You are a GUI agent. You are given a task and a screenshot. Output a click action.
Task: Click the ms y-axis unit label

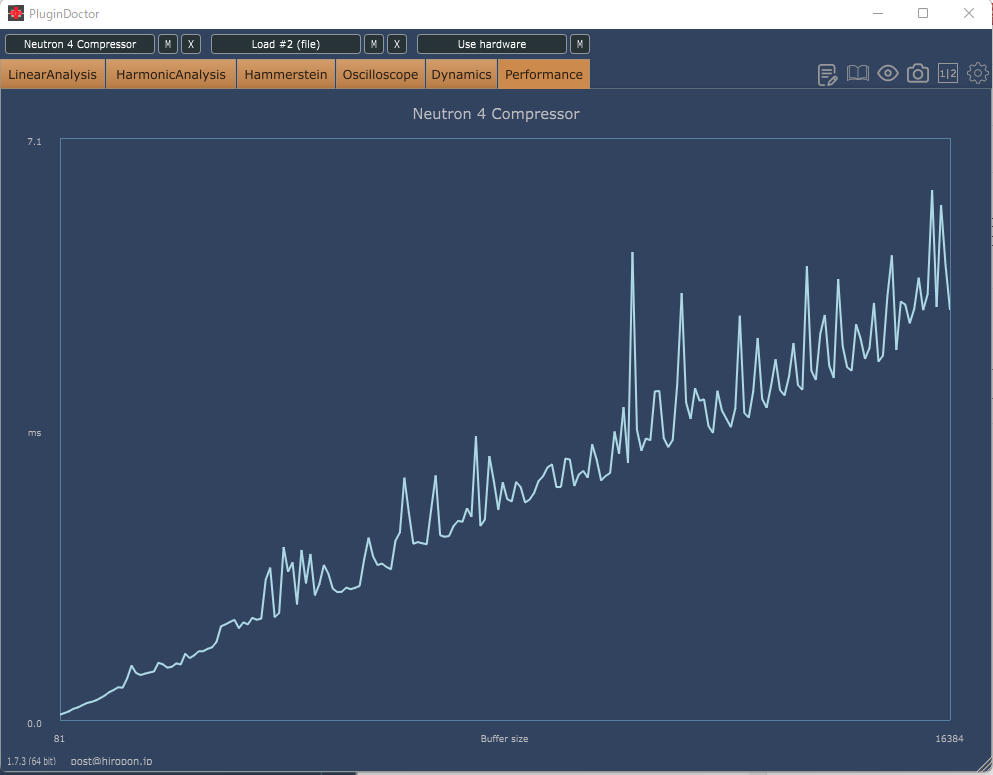click(34, 433)
